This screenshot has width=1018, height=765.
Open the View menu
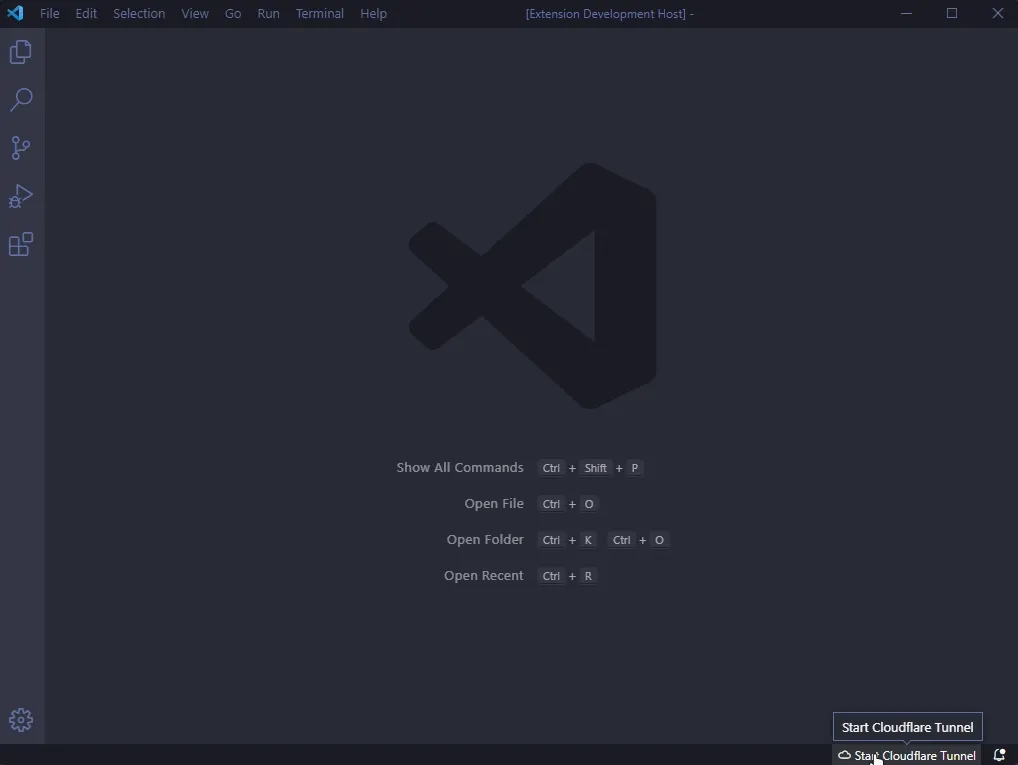point(194,13)
